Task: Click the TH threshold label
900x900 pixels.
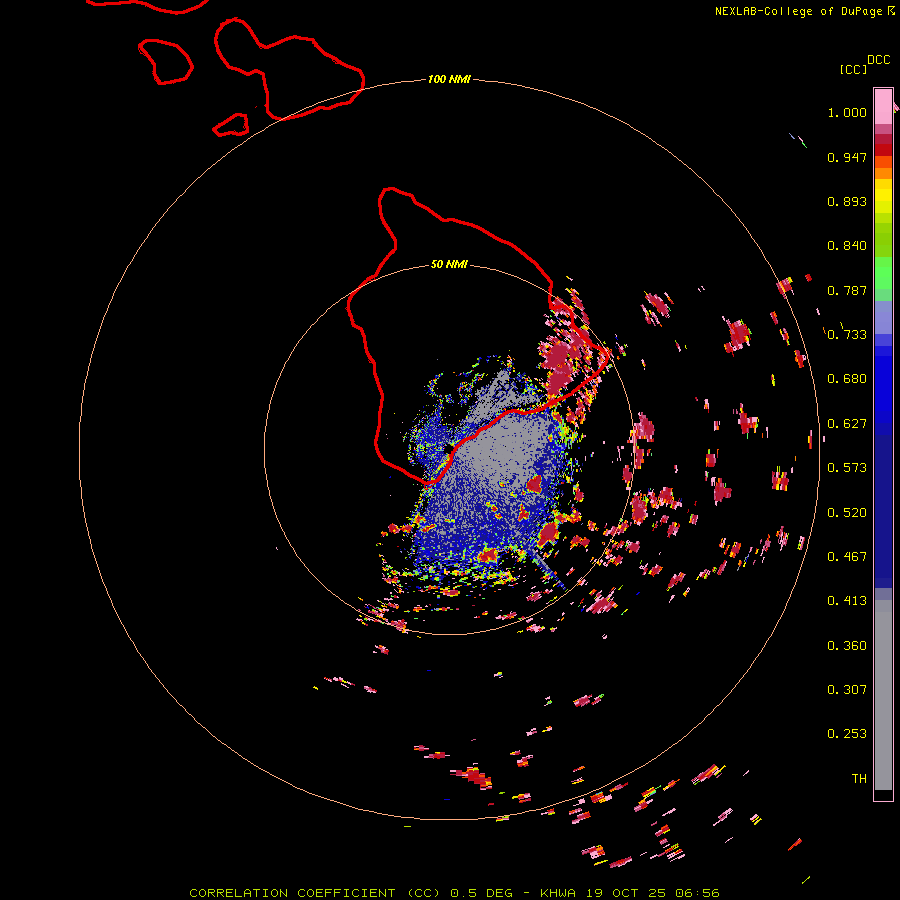Action: point(859,779)
